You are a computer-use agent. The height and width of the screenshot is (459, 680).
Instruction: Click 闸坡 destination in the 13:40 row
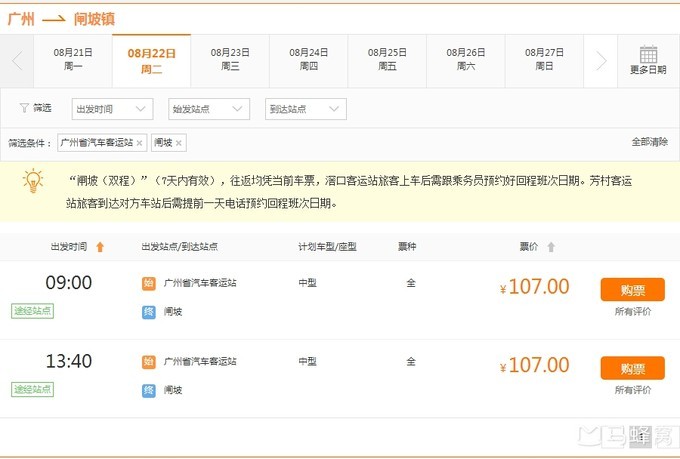pyautogui.click(x=173, y=390)
